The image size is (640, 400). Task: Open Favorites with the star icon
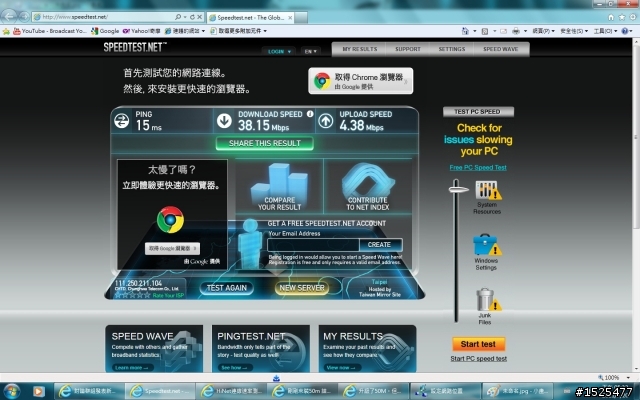[x=622, y=17]
